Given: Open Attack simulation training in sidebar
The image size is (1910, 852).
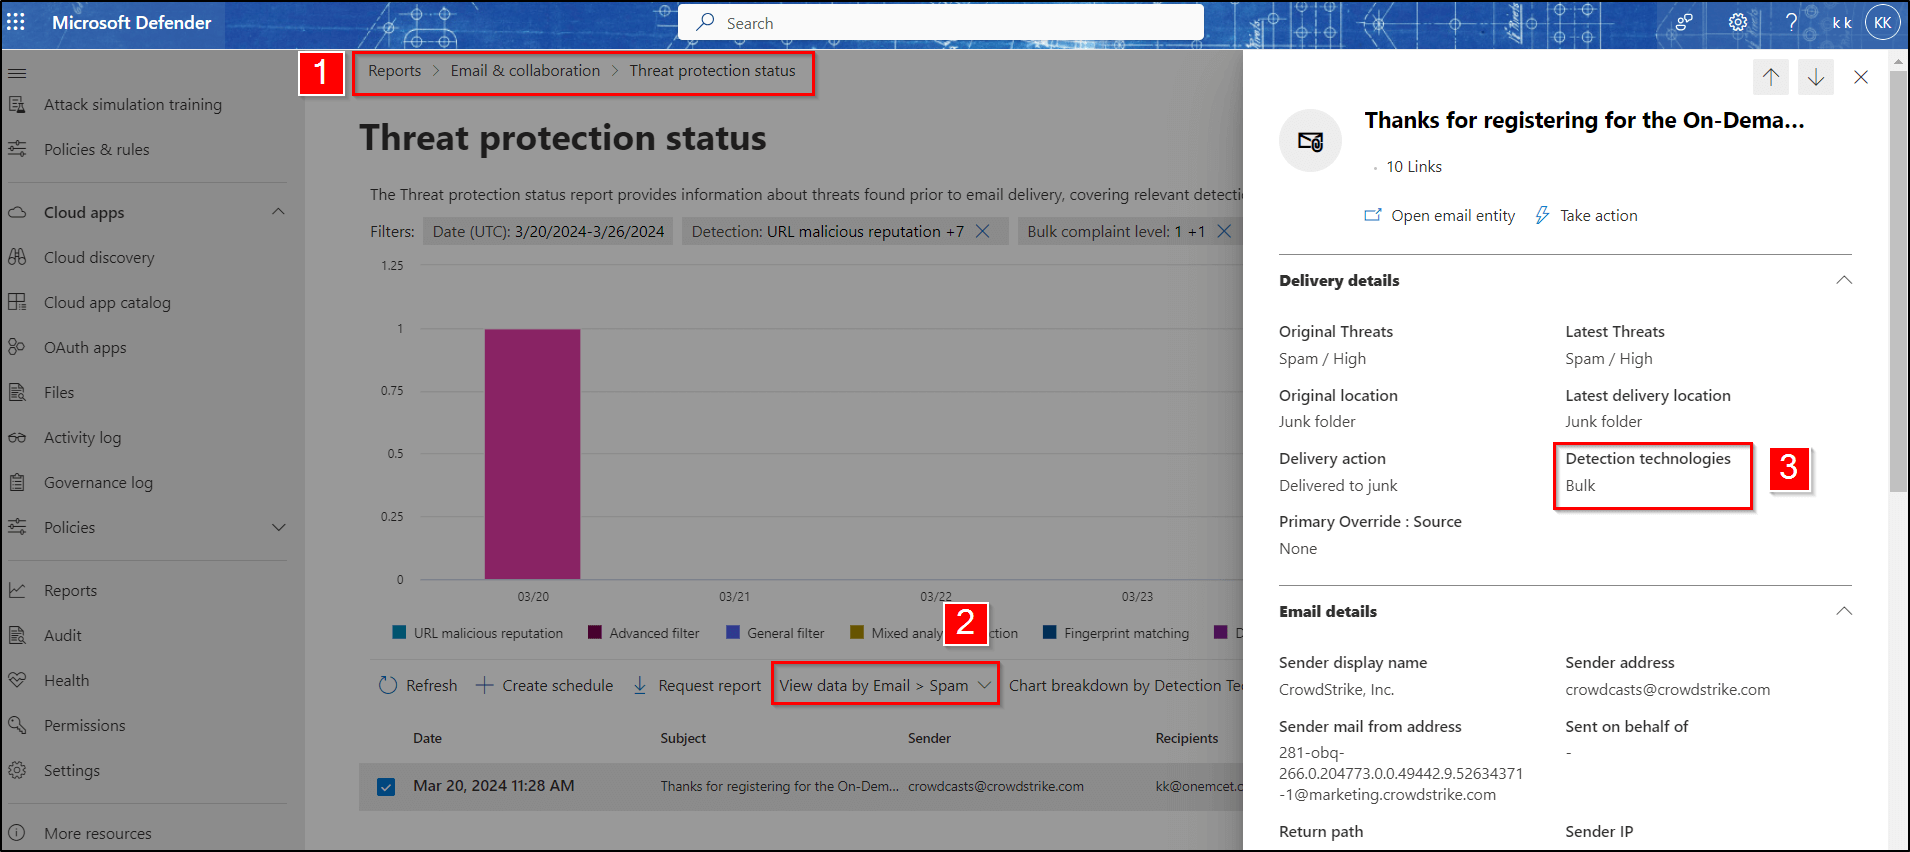Looking at the screenshot, I should click(x=133, y=104).
